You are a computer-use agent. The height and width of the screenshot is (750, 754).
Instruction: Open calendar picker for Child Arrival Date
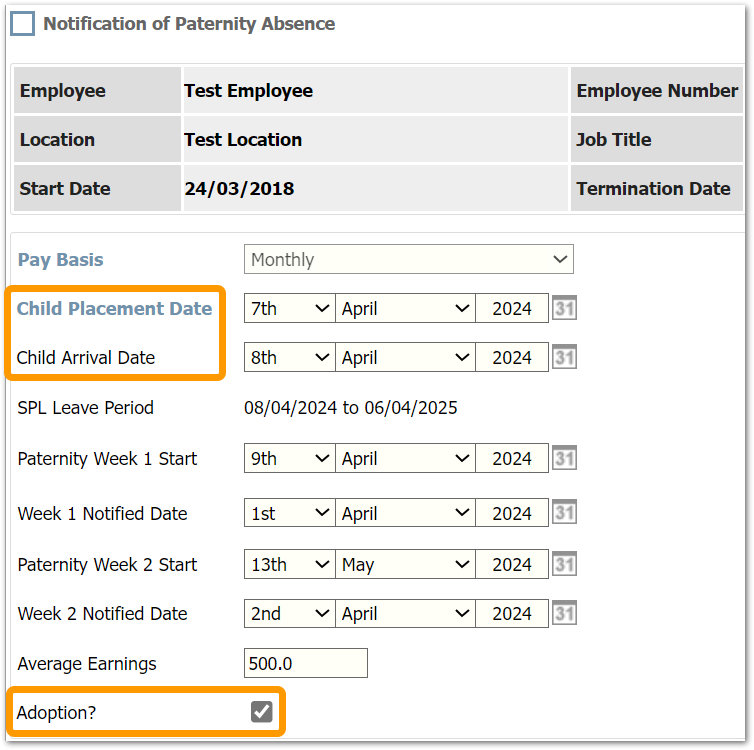[x=564, y=358]
